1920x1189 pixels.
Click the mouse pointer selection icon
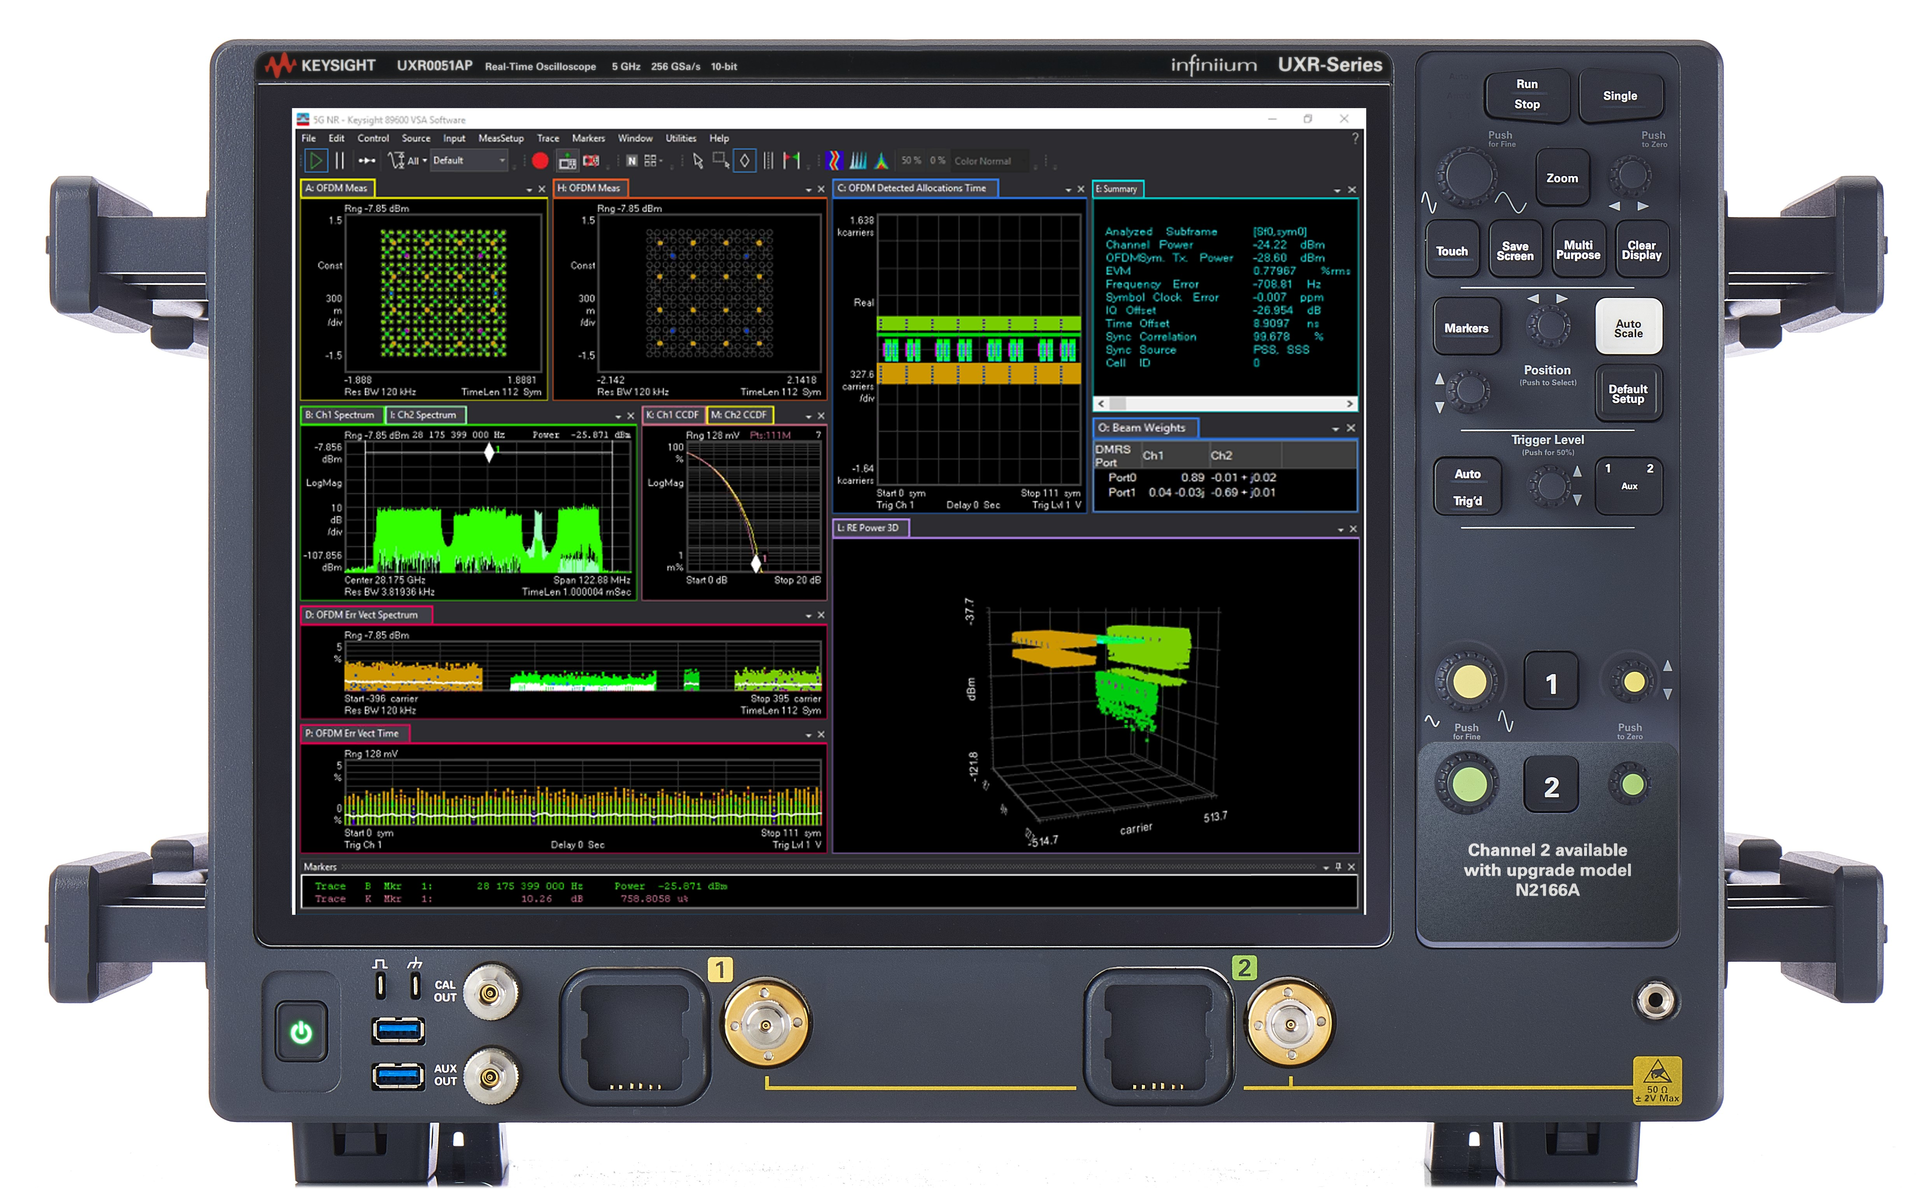[x=699, y=160]
